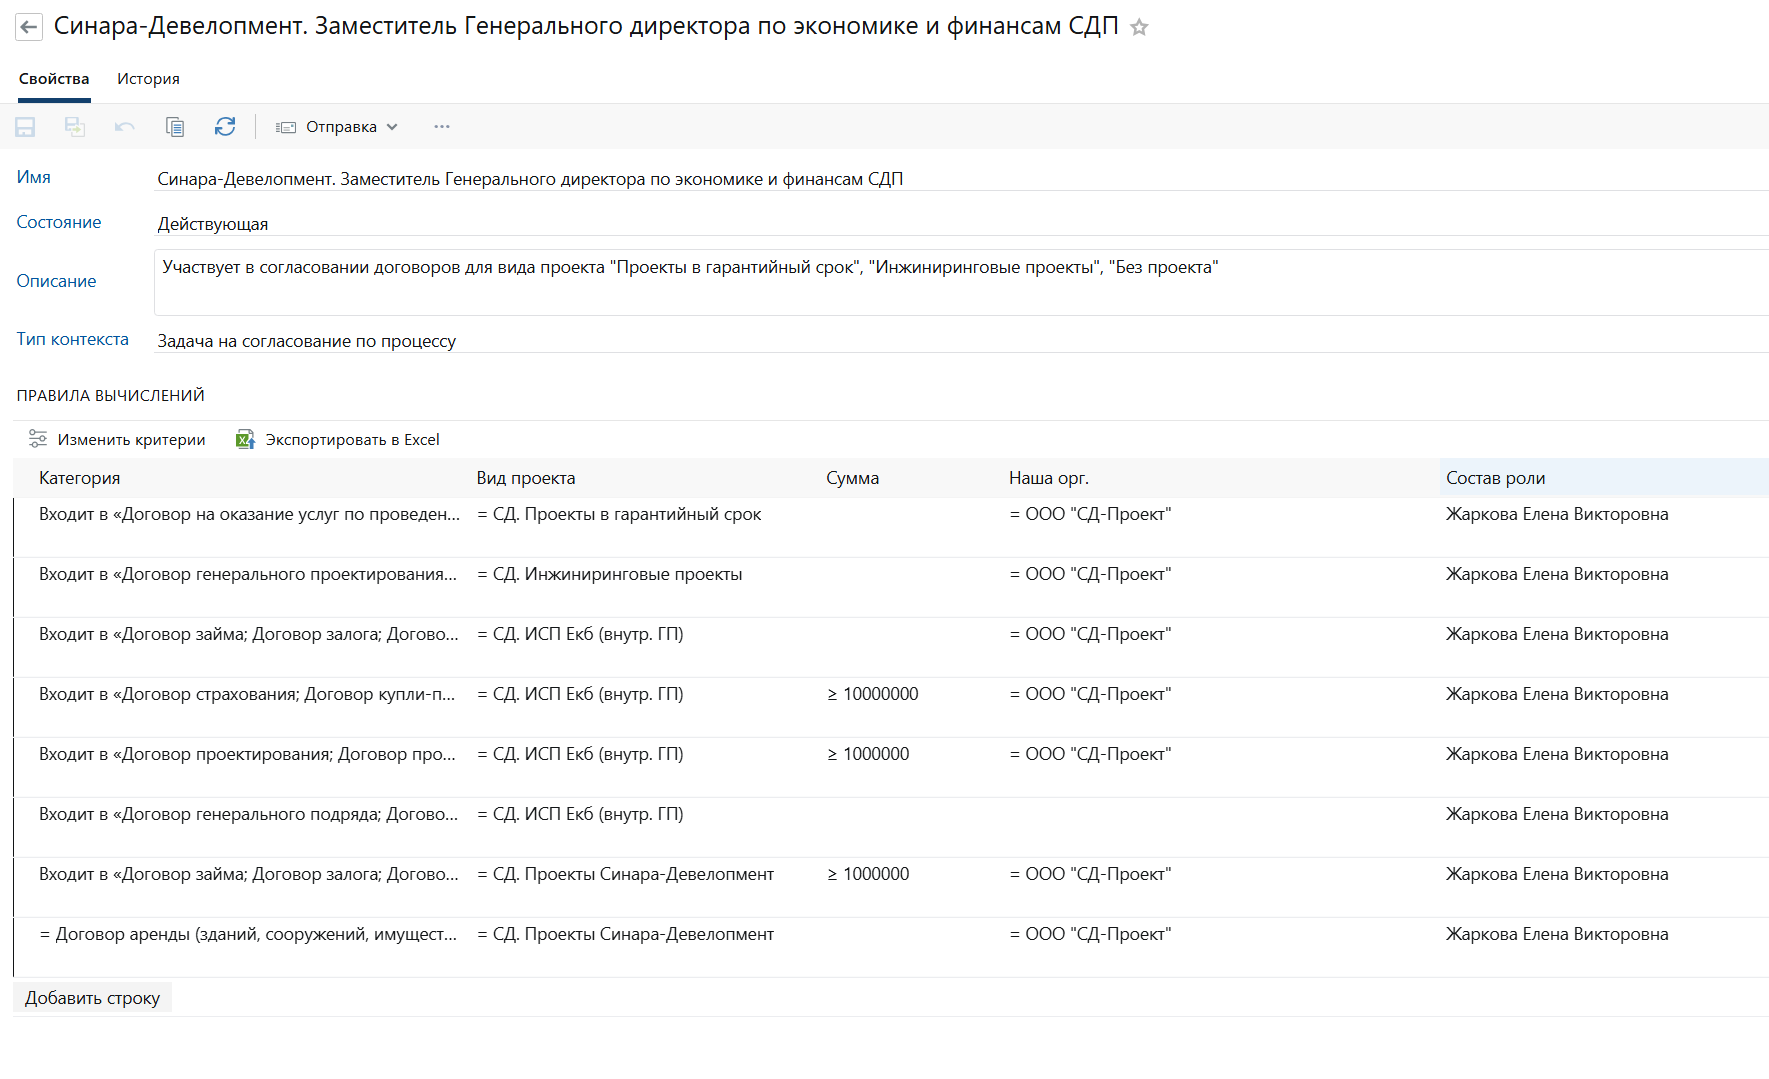1769x1079 pixels.
Task: Click into the Описание text field
Action: [960, 283]
